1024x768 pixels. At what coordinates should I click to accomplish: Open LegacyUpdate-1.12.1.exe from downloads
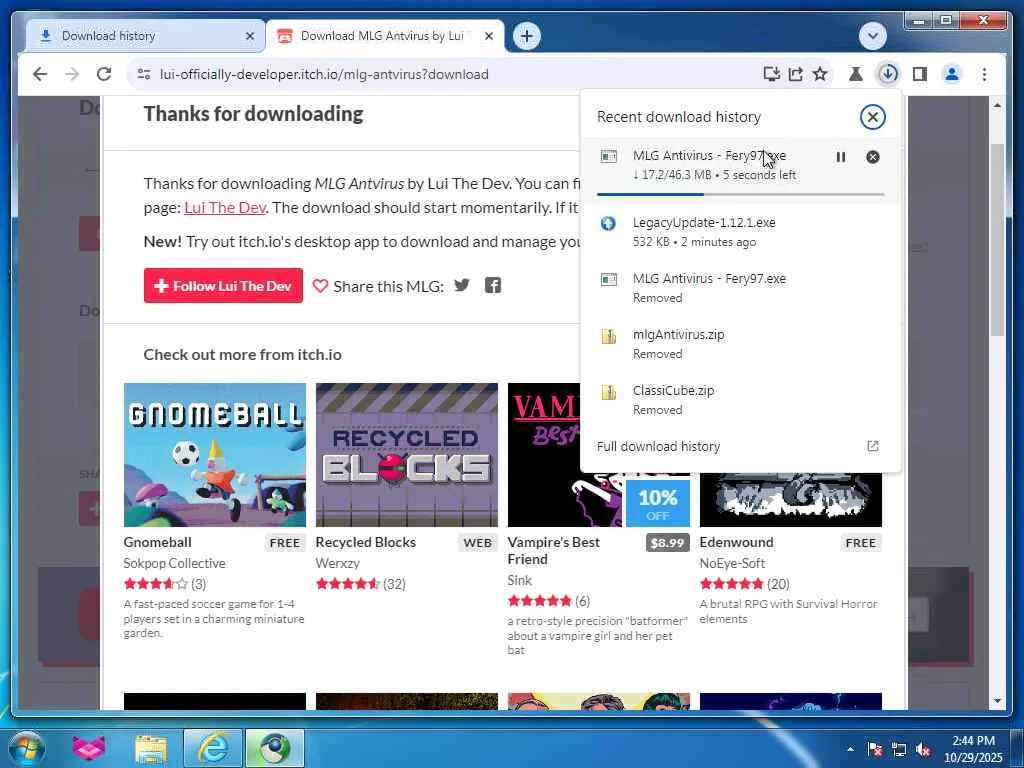coord(741,231)
